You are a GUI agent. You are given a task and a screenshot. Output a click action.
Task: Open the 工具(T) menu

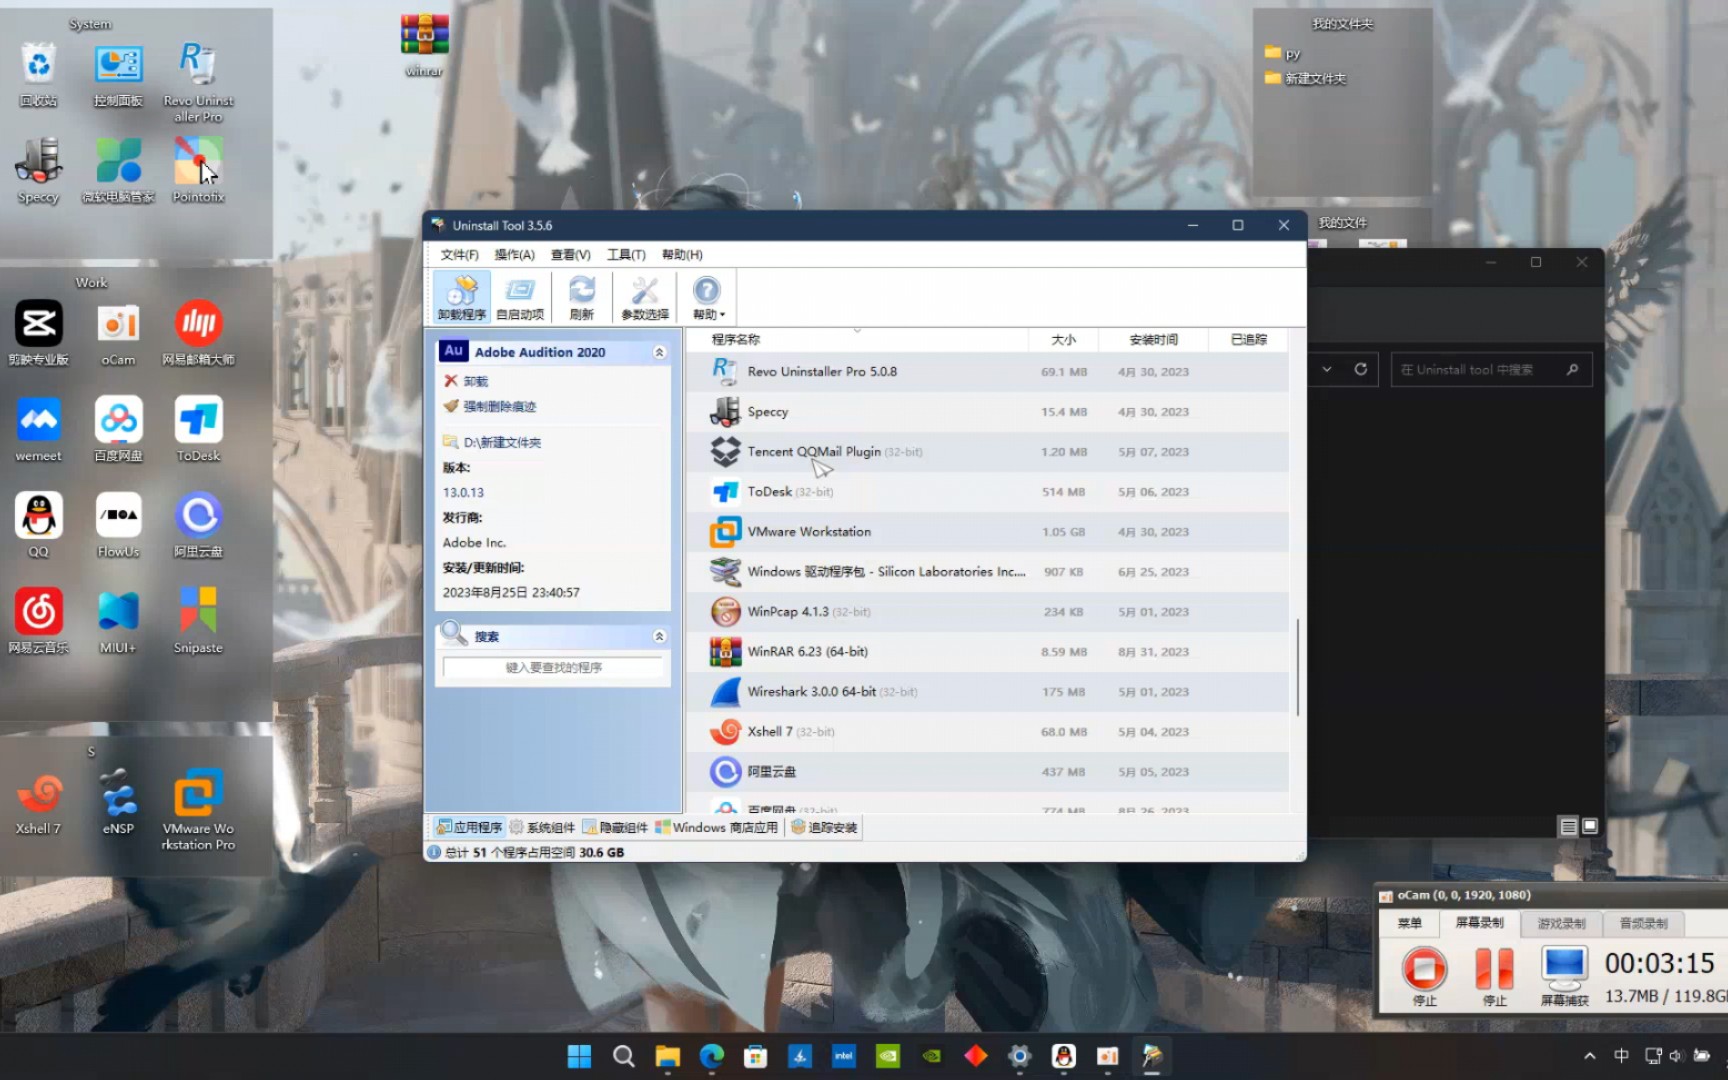(626, 255)
